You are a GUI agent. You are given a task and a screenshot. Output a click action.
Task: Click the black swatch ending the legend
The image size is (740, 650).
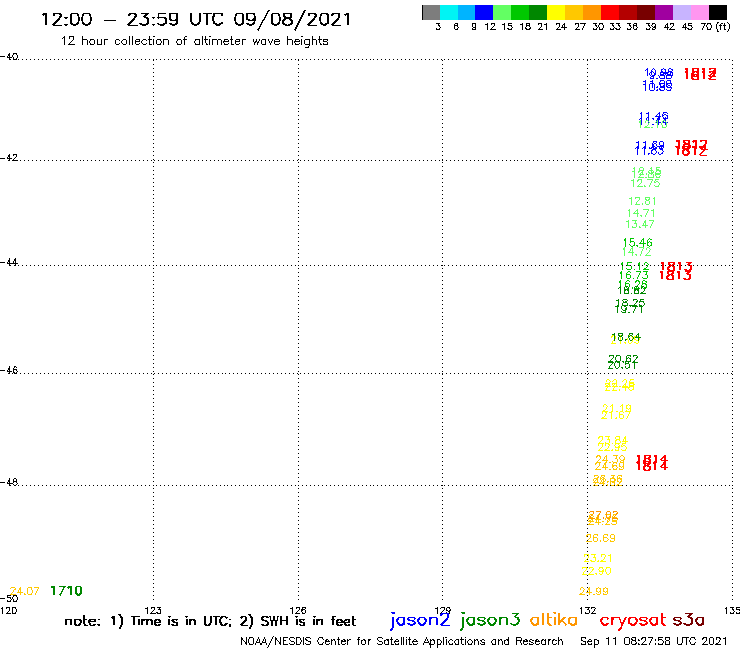[x=717, y=12]
